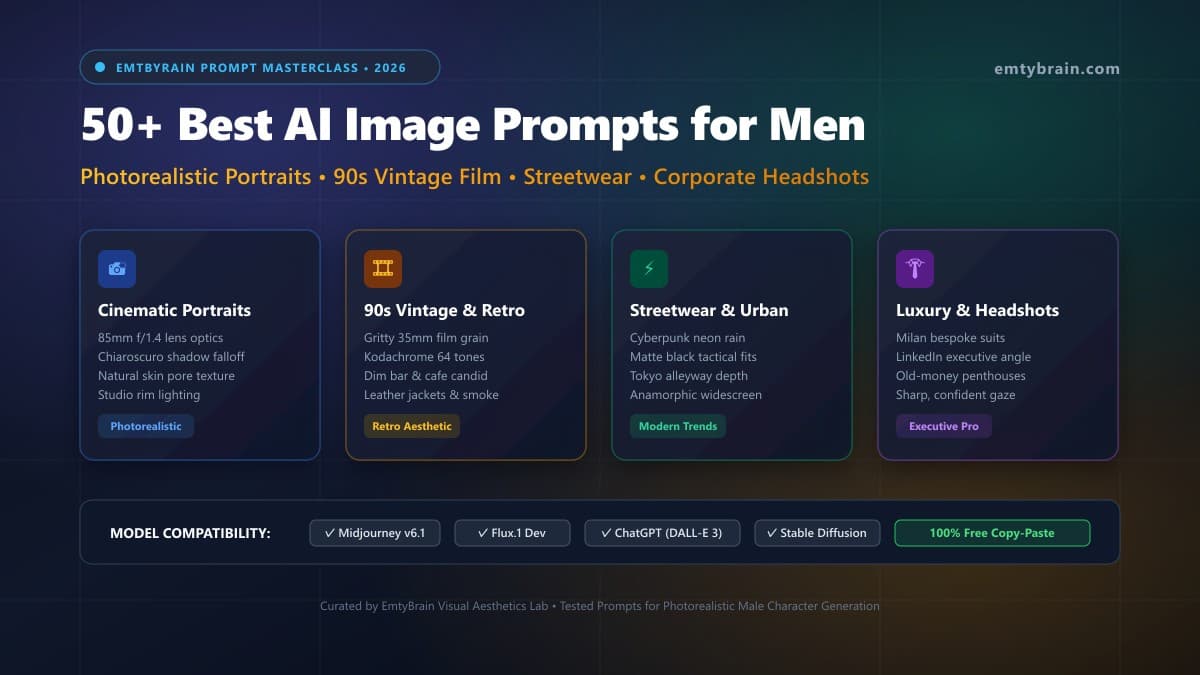Select the Executive Pro tag

[944, 426]
